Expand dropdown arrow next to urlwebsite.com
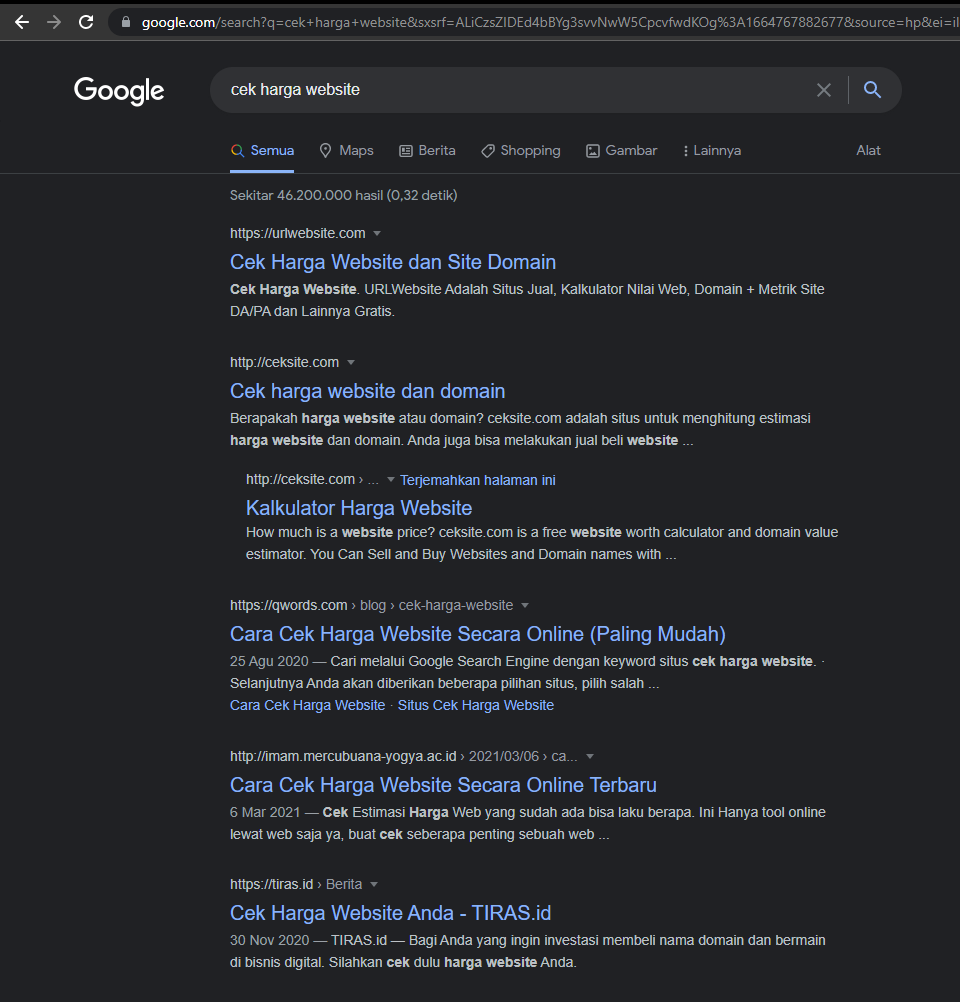This screenshot has width=960, height=1002. tap(377, 233)
